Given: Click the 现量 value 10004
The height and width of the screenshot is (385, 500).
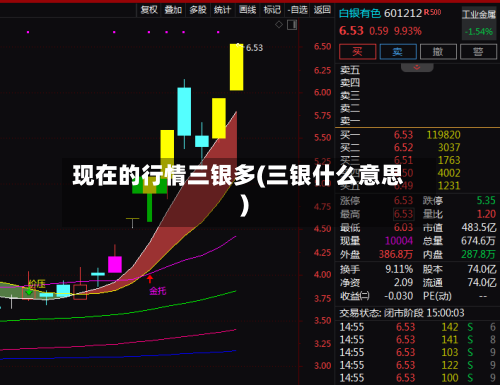Looking at the screenshot, I should tap(399, 241).
